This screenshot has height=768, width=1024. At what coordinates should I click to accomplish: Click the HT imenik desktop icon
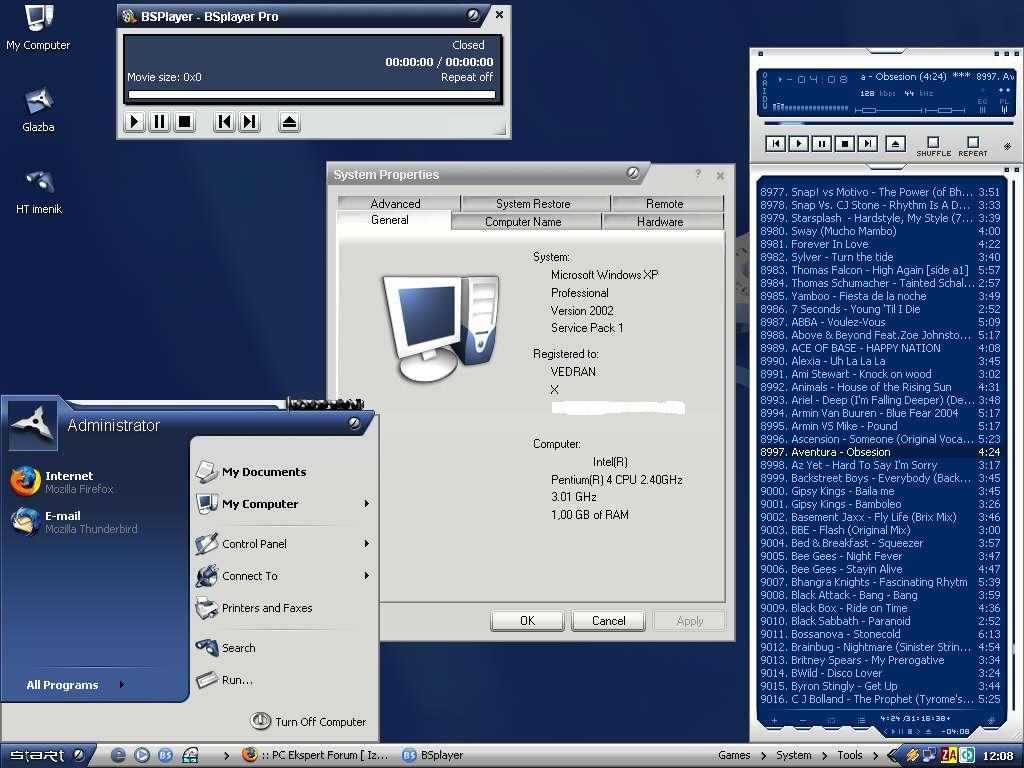coord(38,183)
